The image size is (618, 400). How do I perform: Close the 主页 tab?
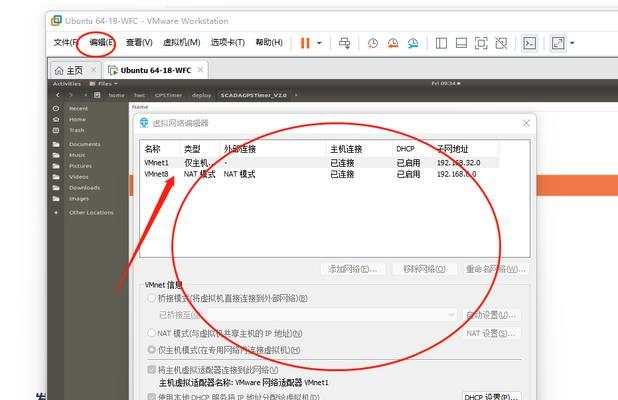(x=93, y=70)
